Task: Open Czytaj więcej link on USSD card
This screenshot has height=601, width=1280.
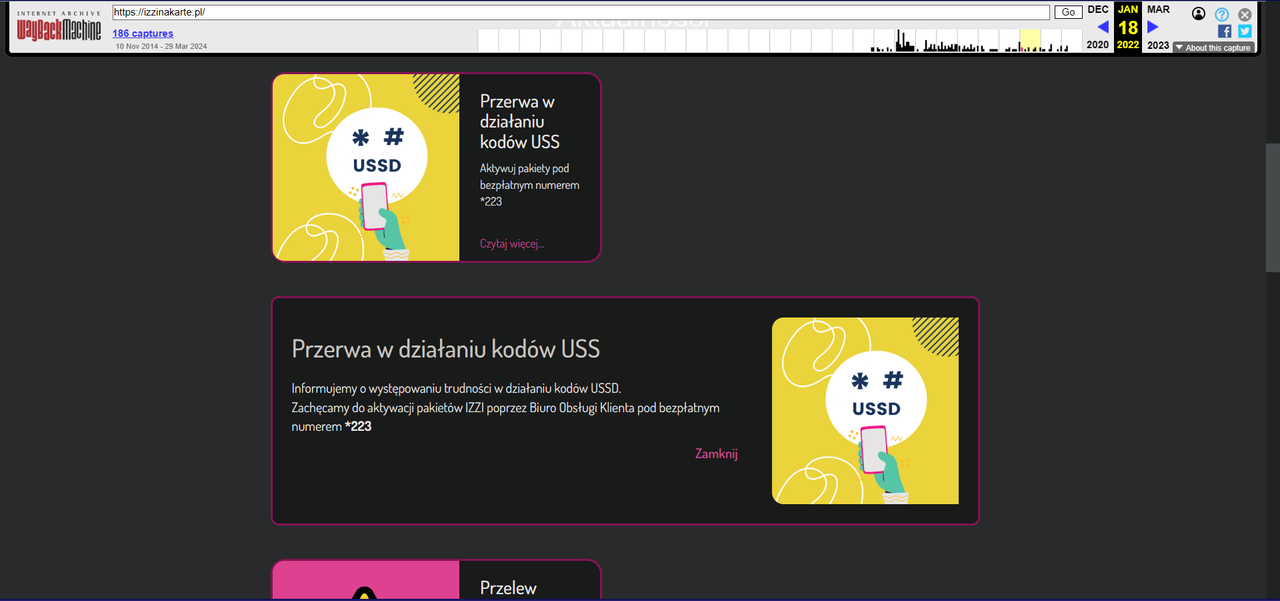Action: click(512, 243)
